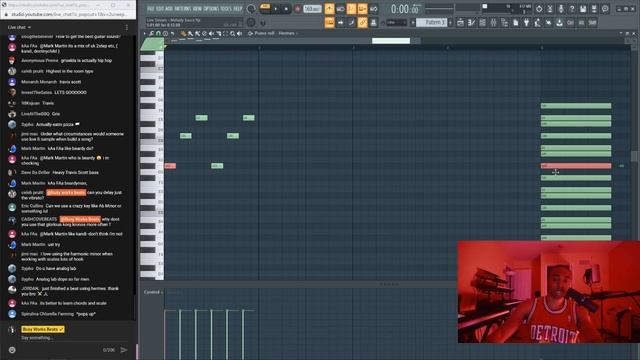Toggle recording countdown button
Image resolution: width=640 pixels, height=360 pixels.
[x=352, y=9]
